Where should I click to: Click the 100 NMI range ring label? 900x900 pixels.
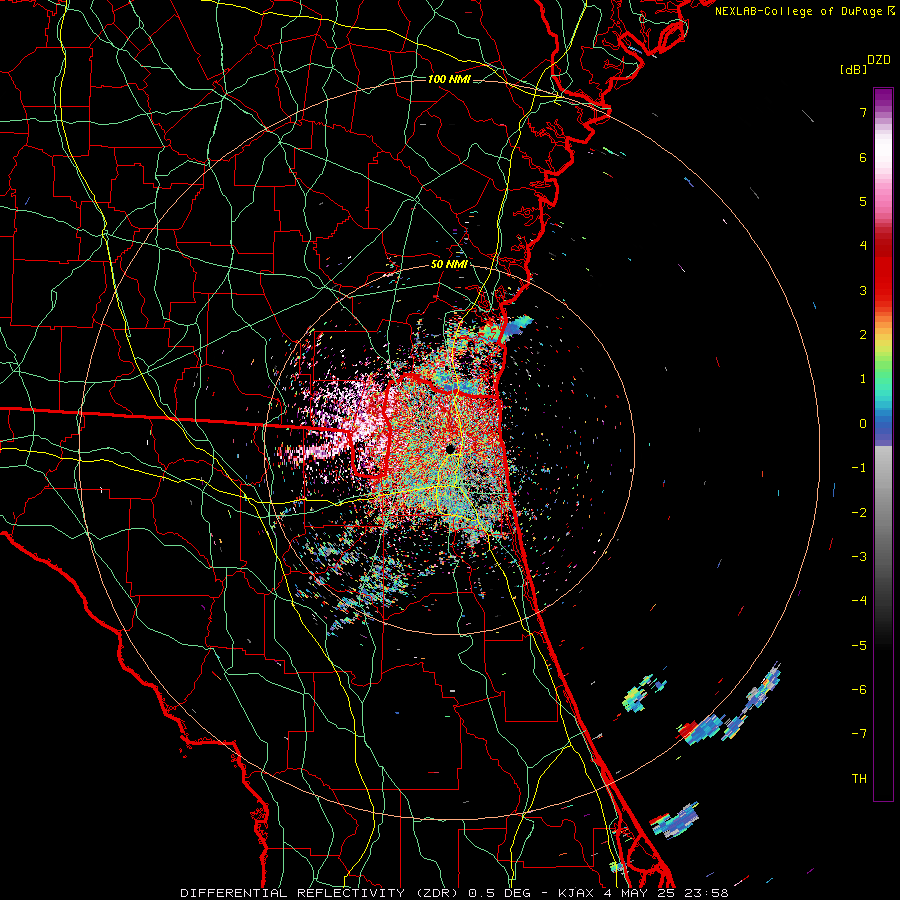[x=449, y=79]
